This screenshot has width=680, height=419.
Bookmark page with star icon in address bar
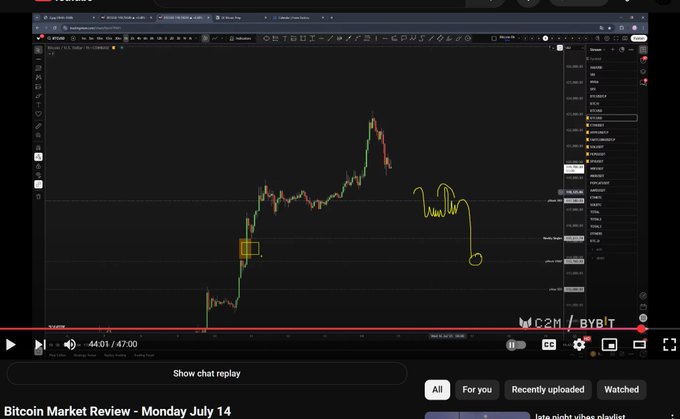(609, 28)
